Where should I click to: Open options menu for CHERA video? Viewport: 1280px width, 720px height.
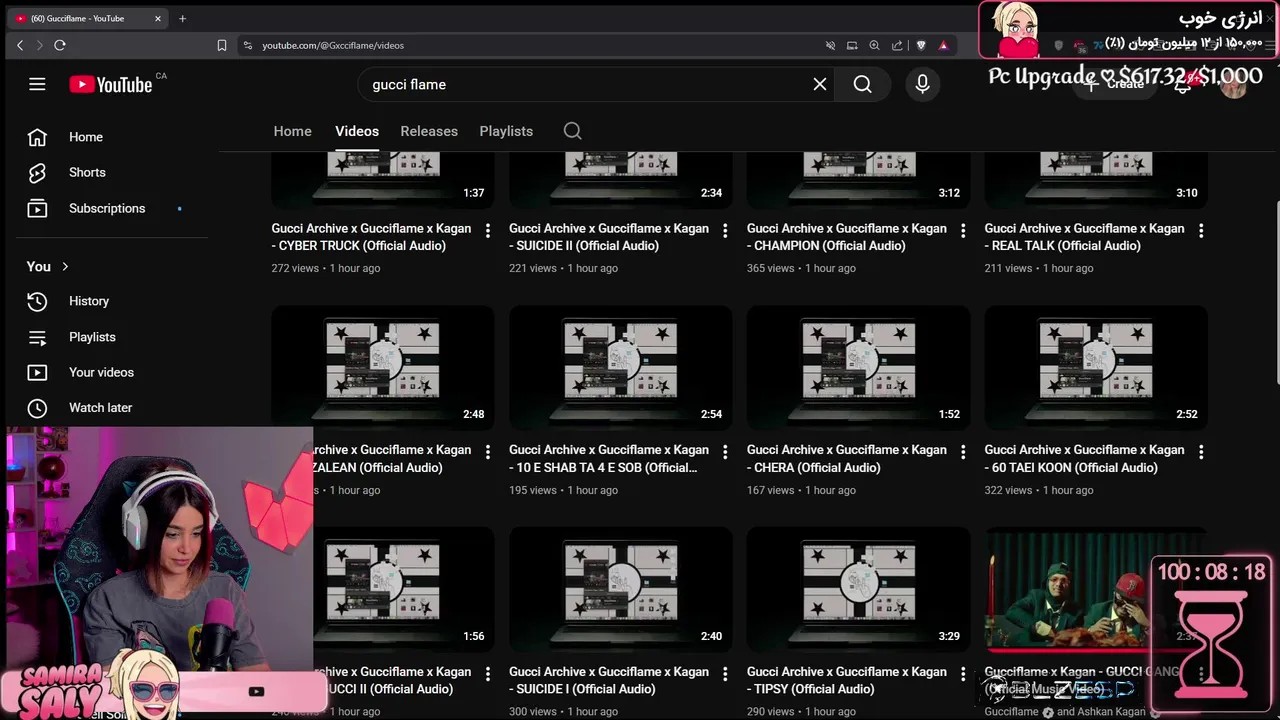tap(963, 452)
